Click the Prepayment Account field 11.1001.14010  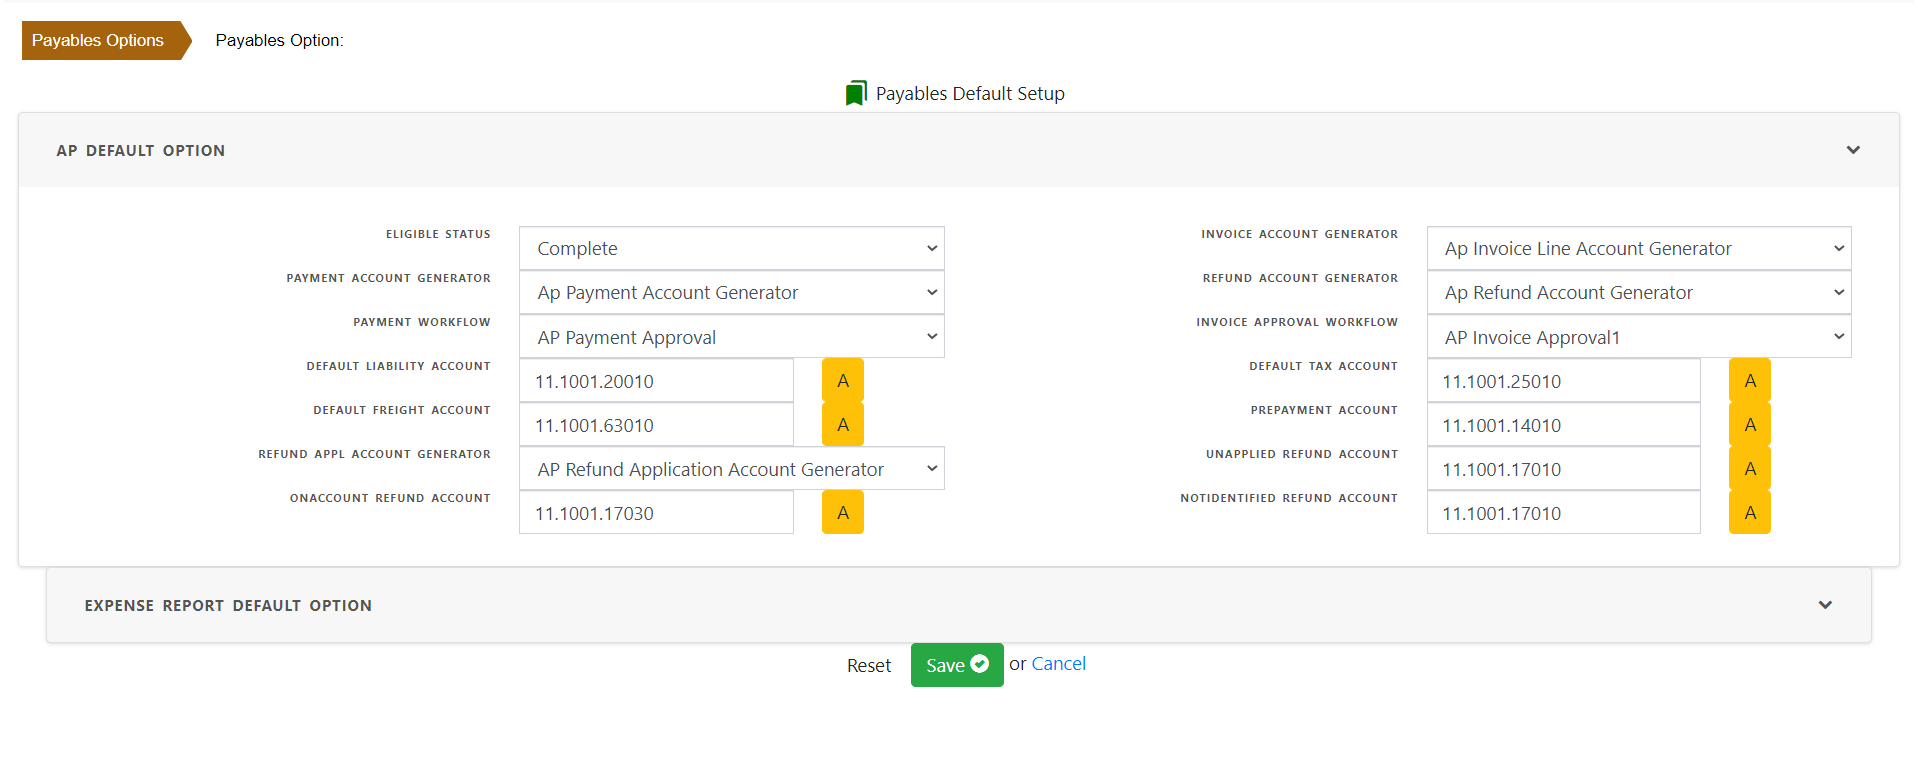1564,425
